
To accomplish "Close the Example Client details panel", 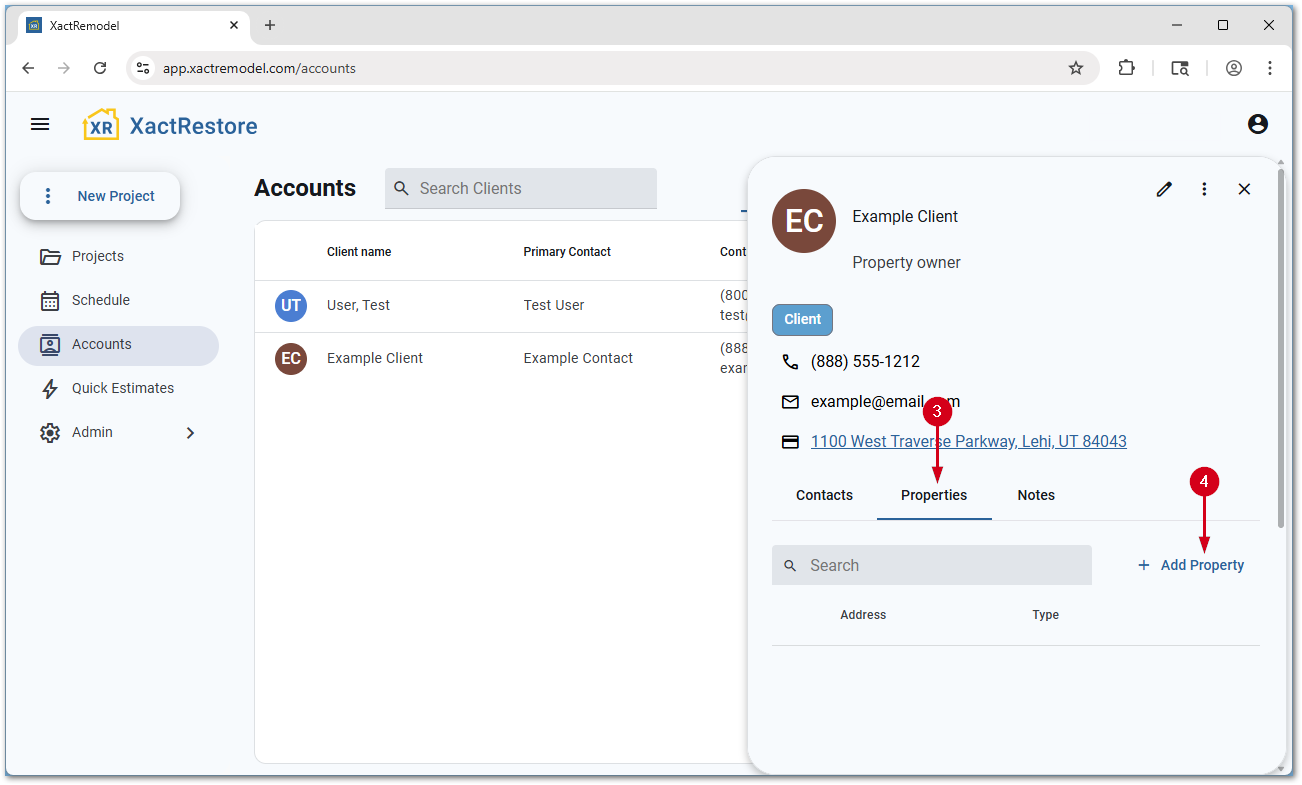I will [1244, 189].
